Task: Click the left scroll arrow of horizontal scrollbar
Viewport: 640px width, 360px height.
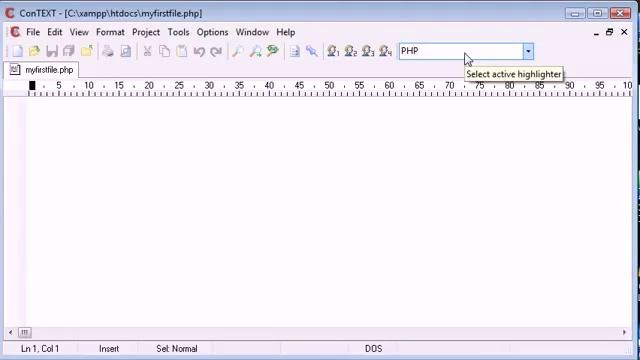Action: (x=11, y=333)
